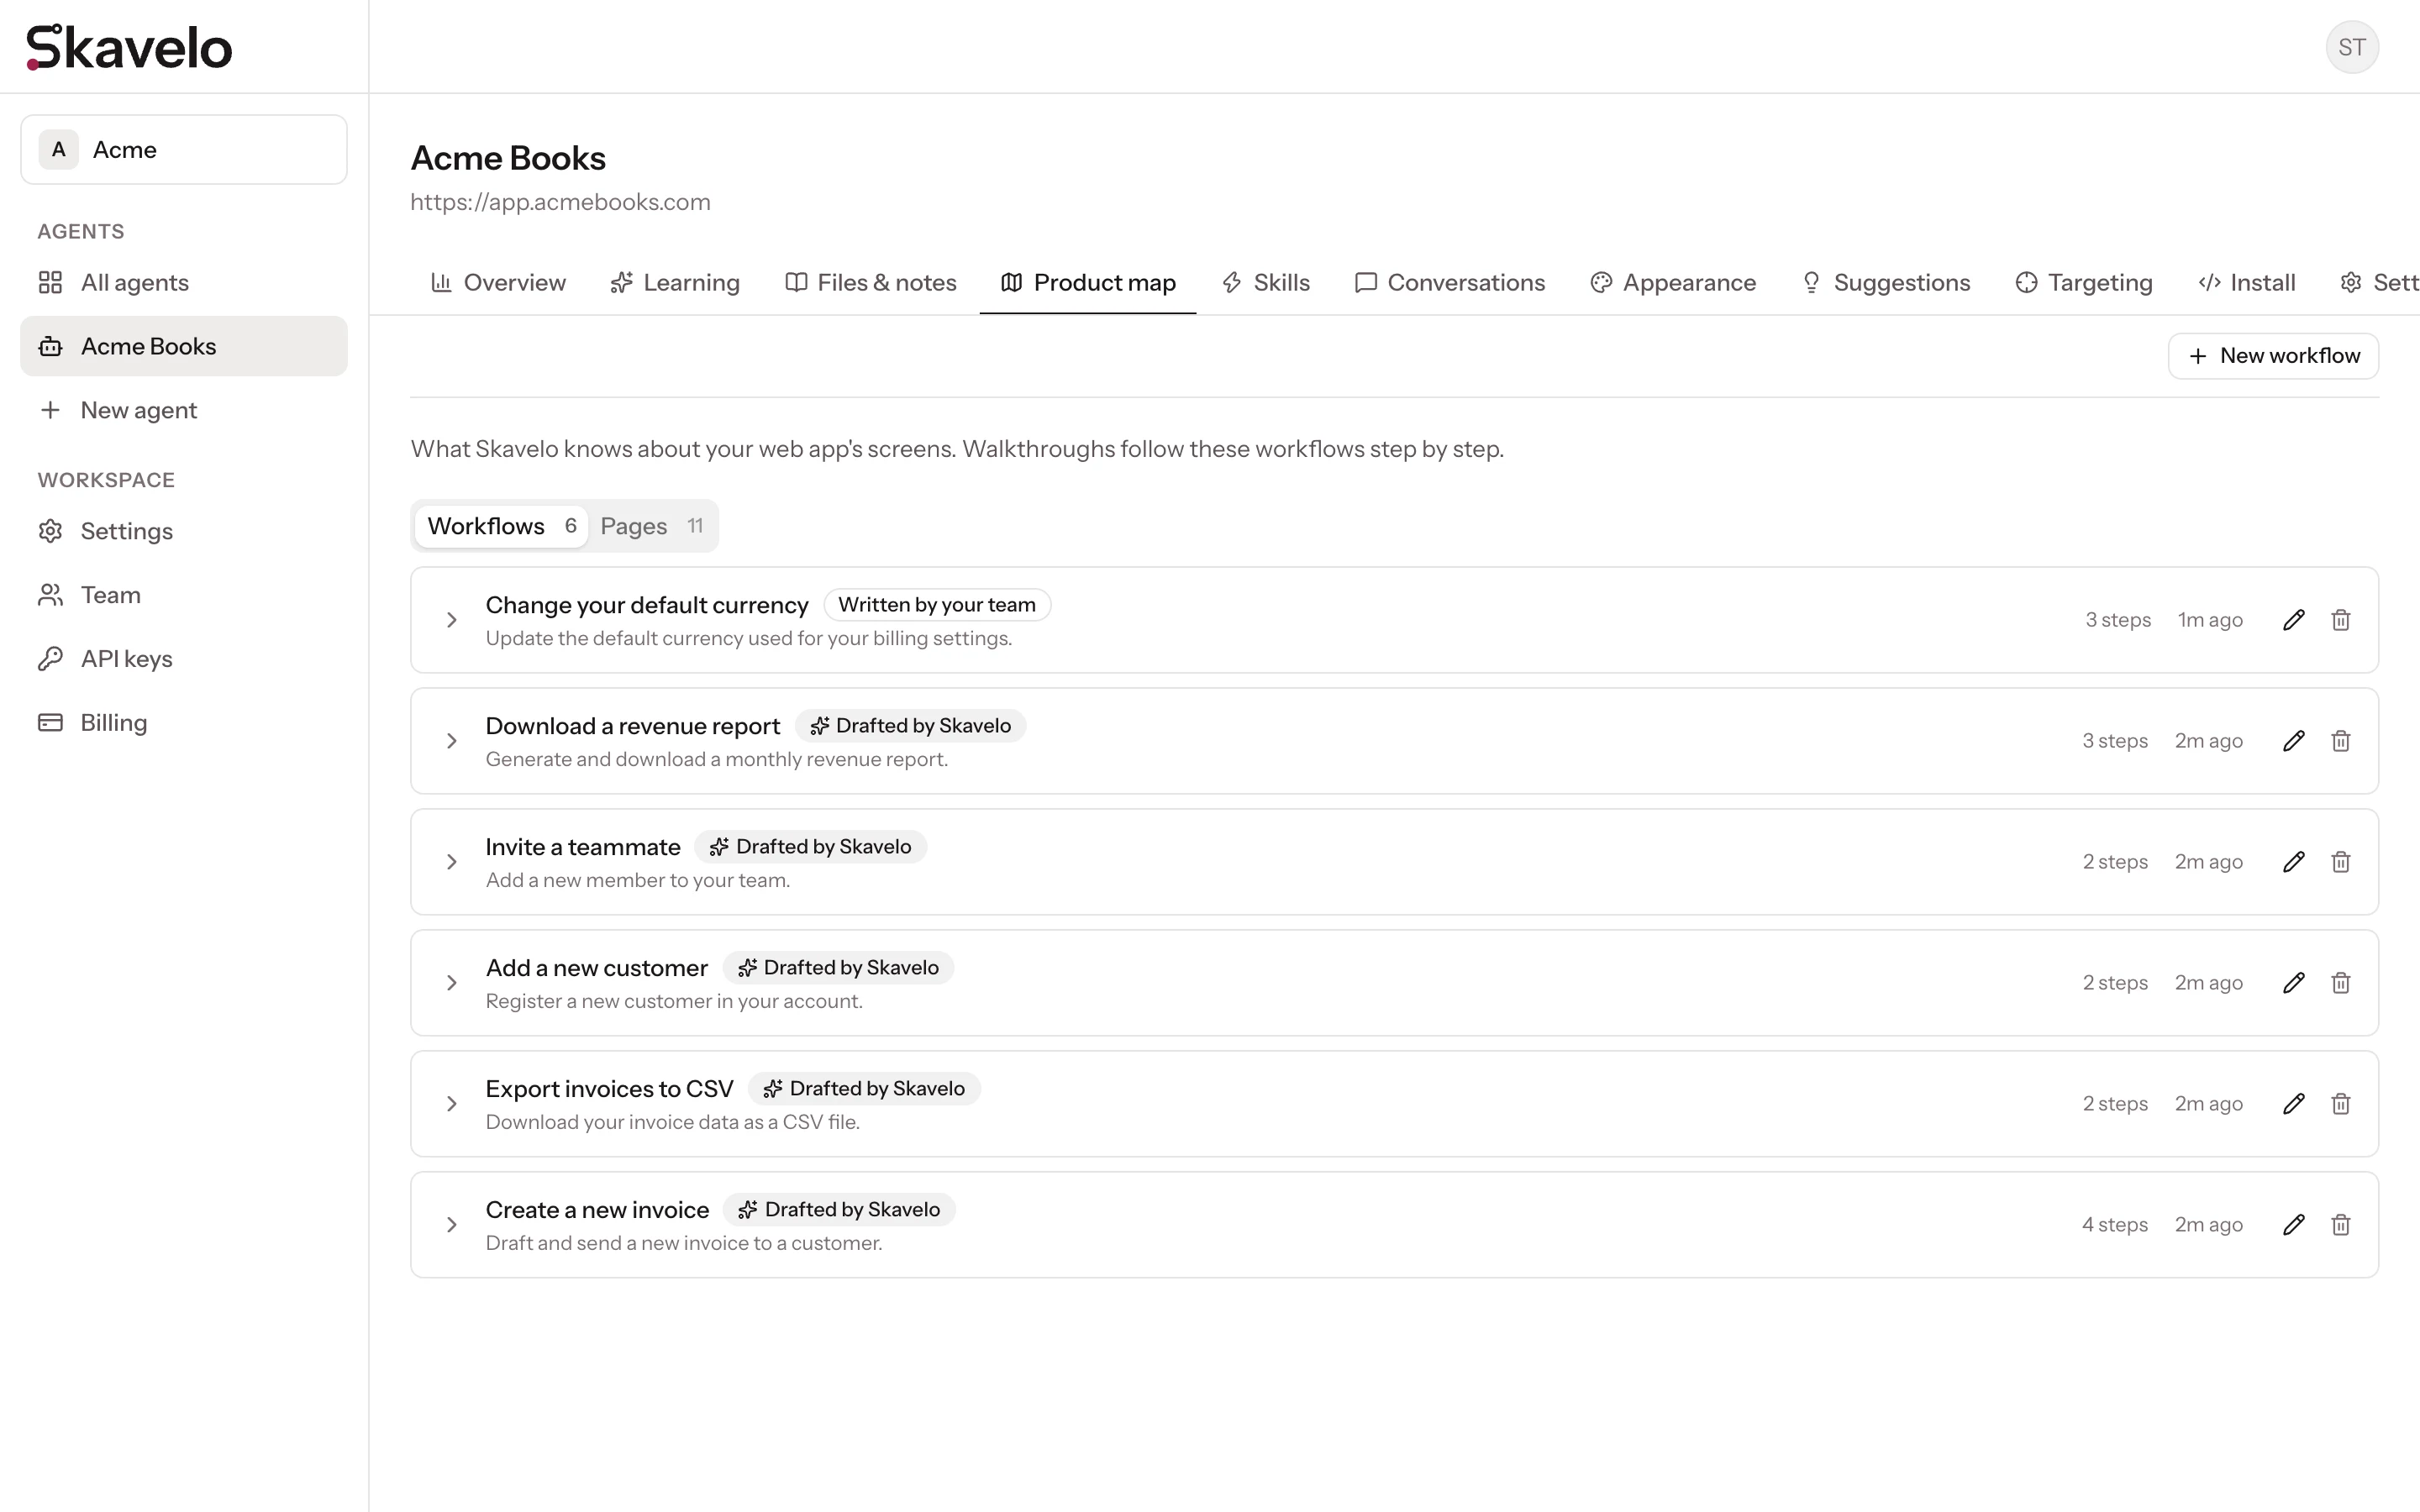Open the Skills tab

(x=1266, y=283)
